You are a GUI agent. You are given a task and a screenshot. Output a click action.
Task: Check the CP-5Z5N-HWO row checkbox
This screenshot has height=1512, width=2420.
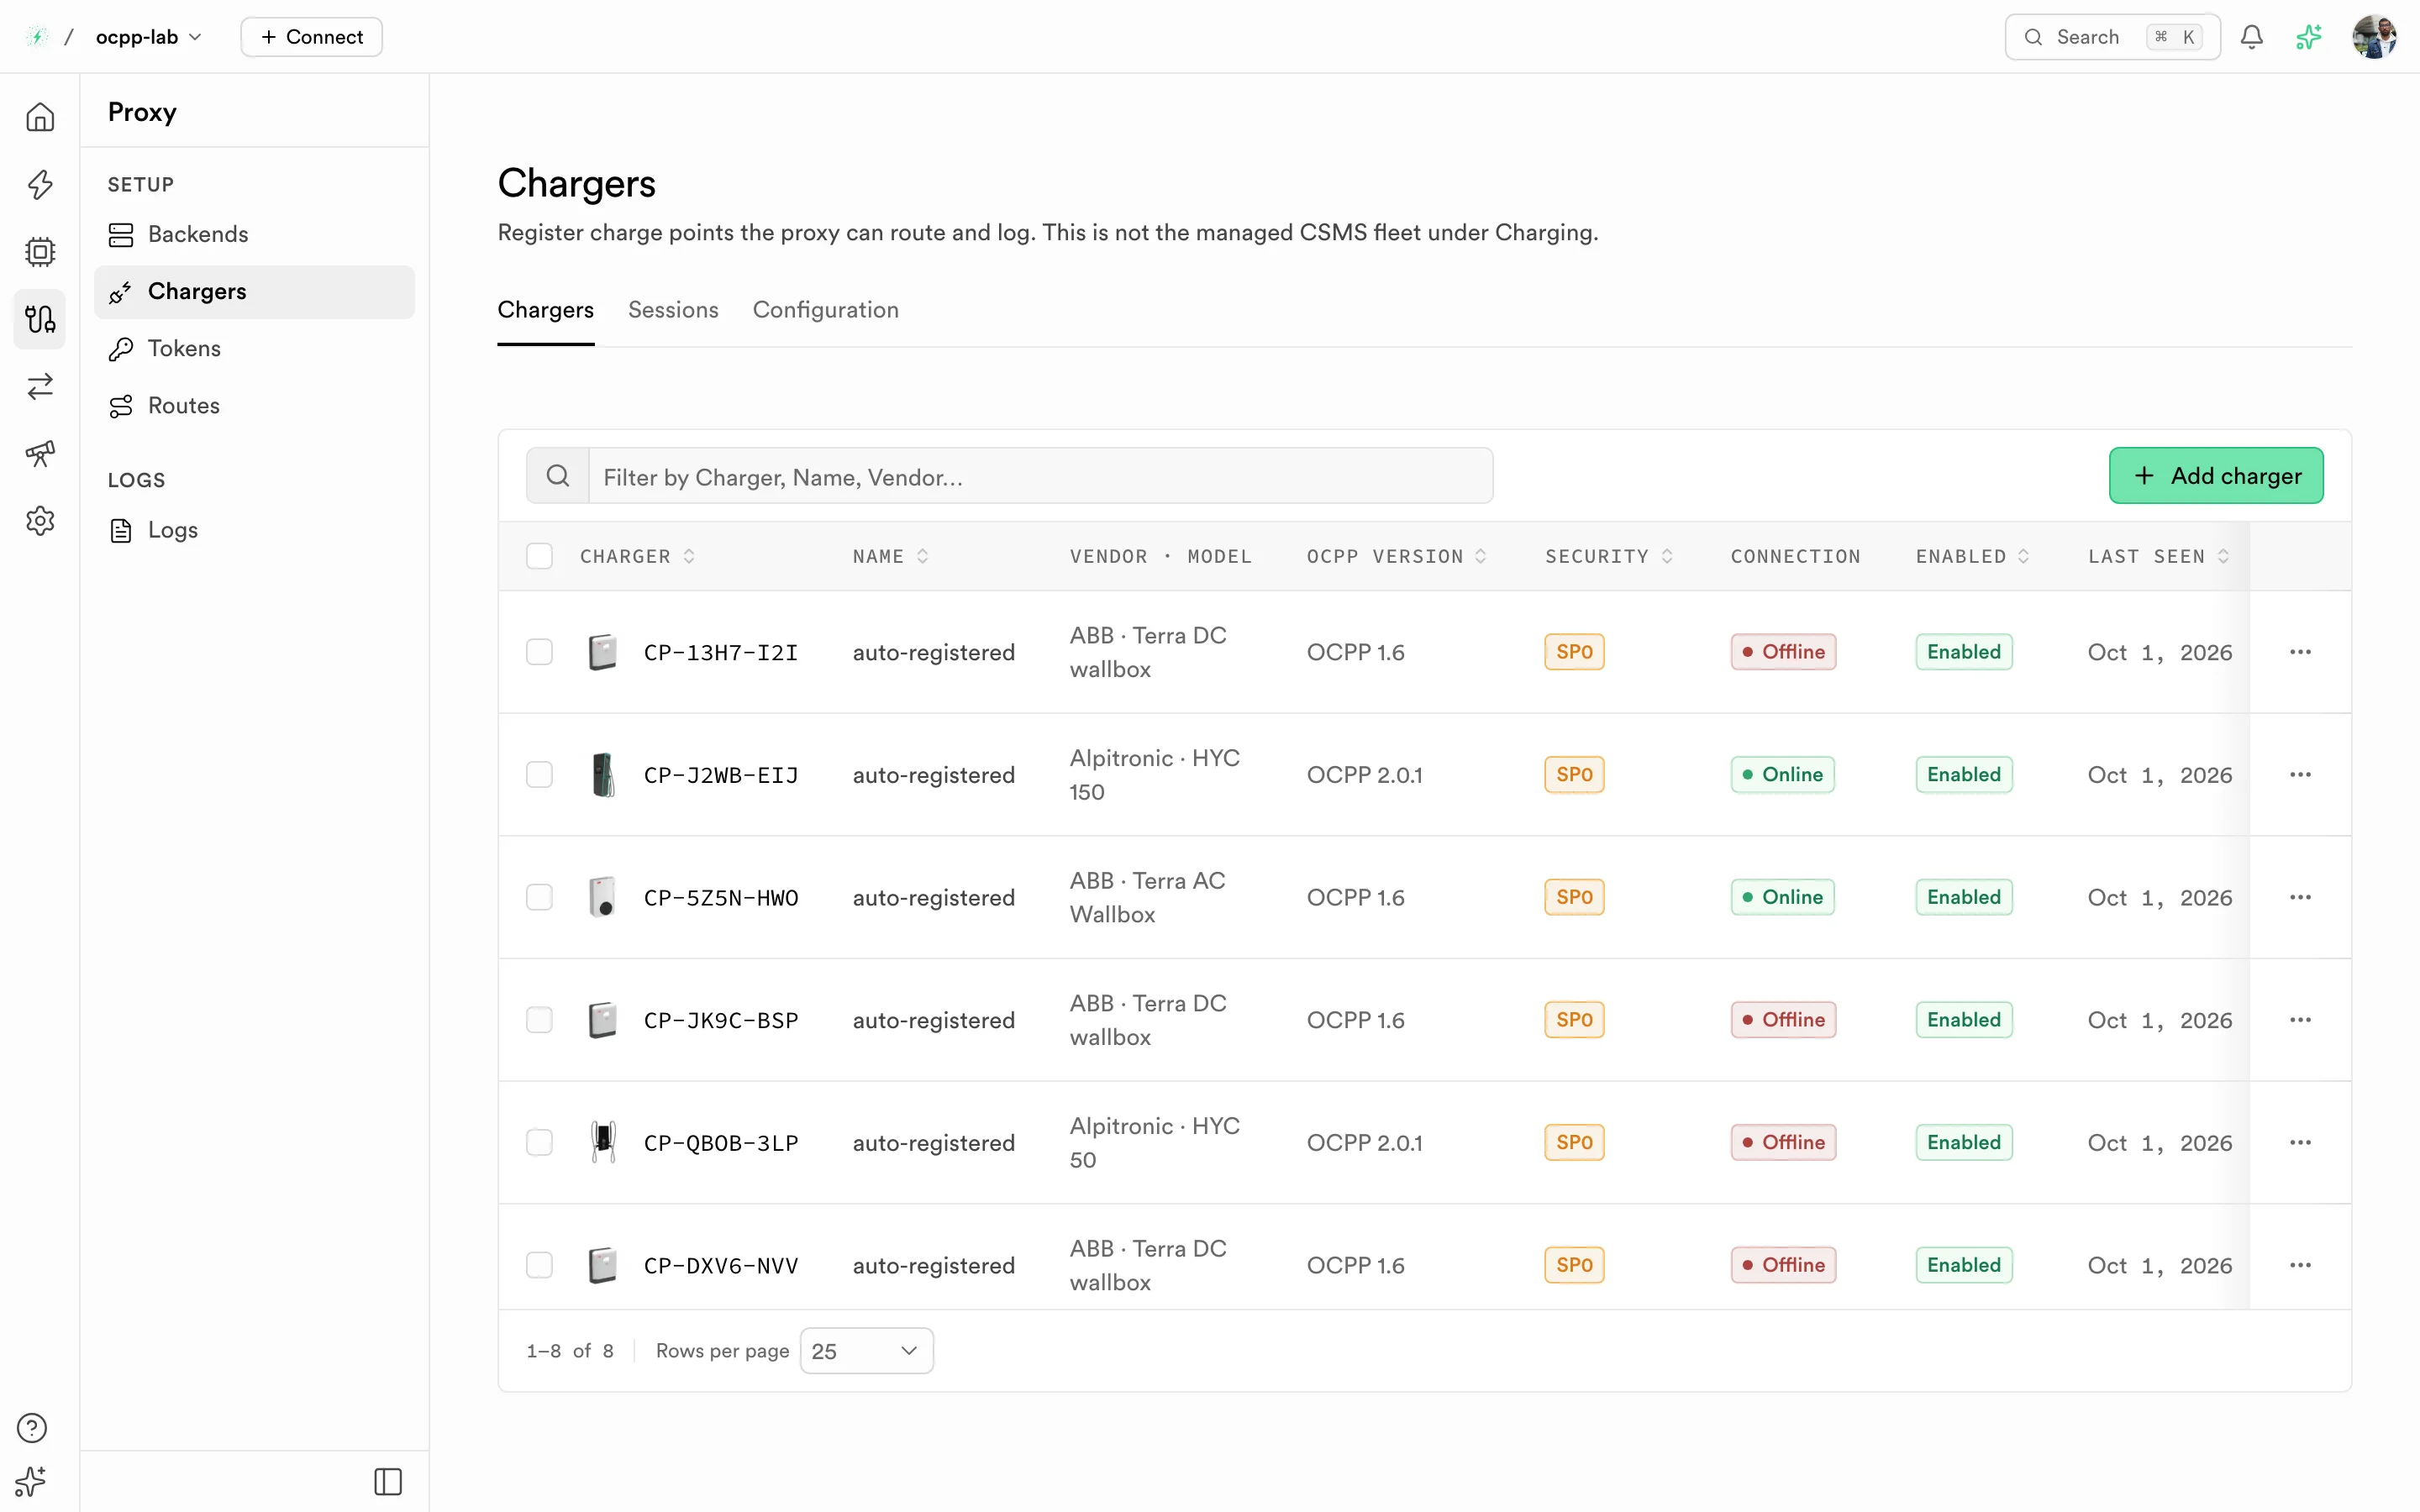coord(540,897)
